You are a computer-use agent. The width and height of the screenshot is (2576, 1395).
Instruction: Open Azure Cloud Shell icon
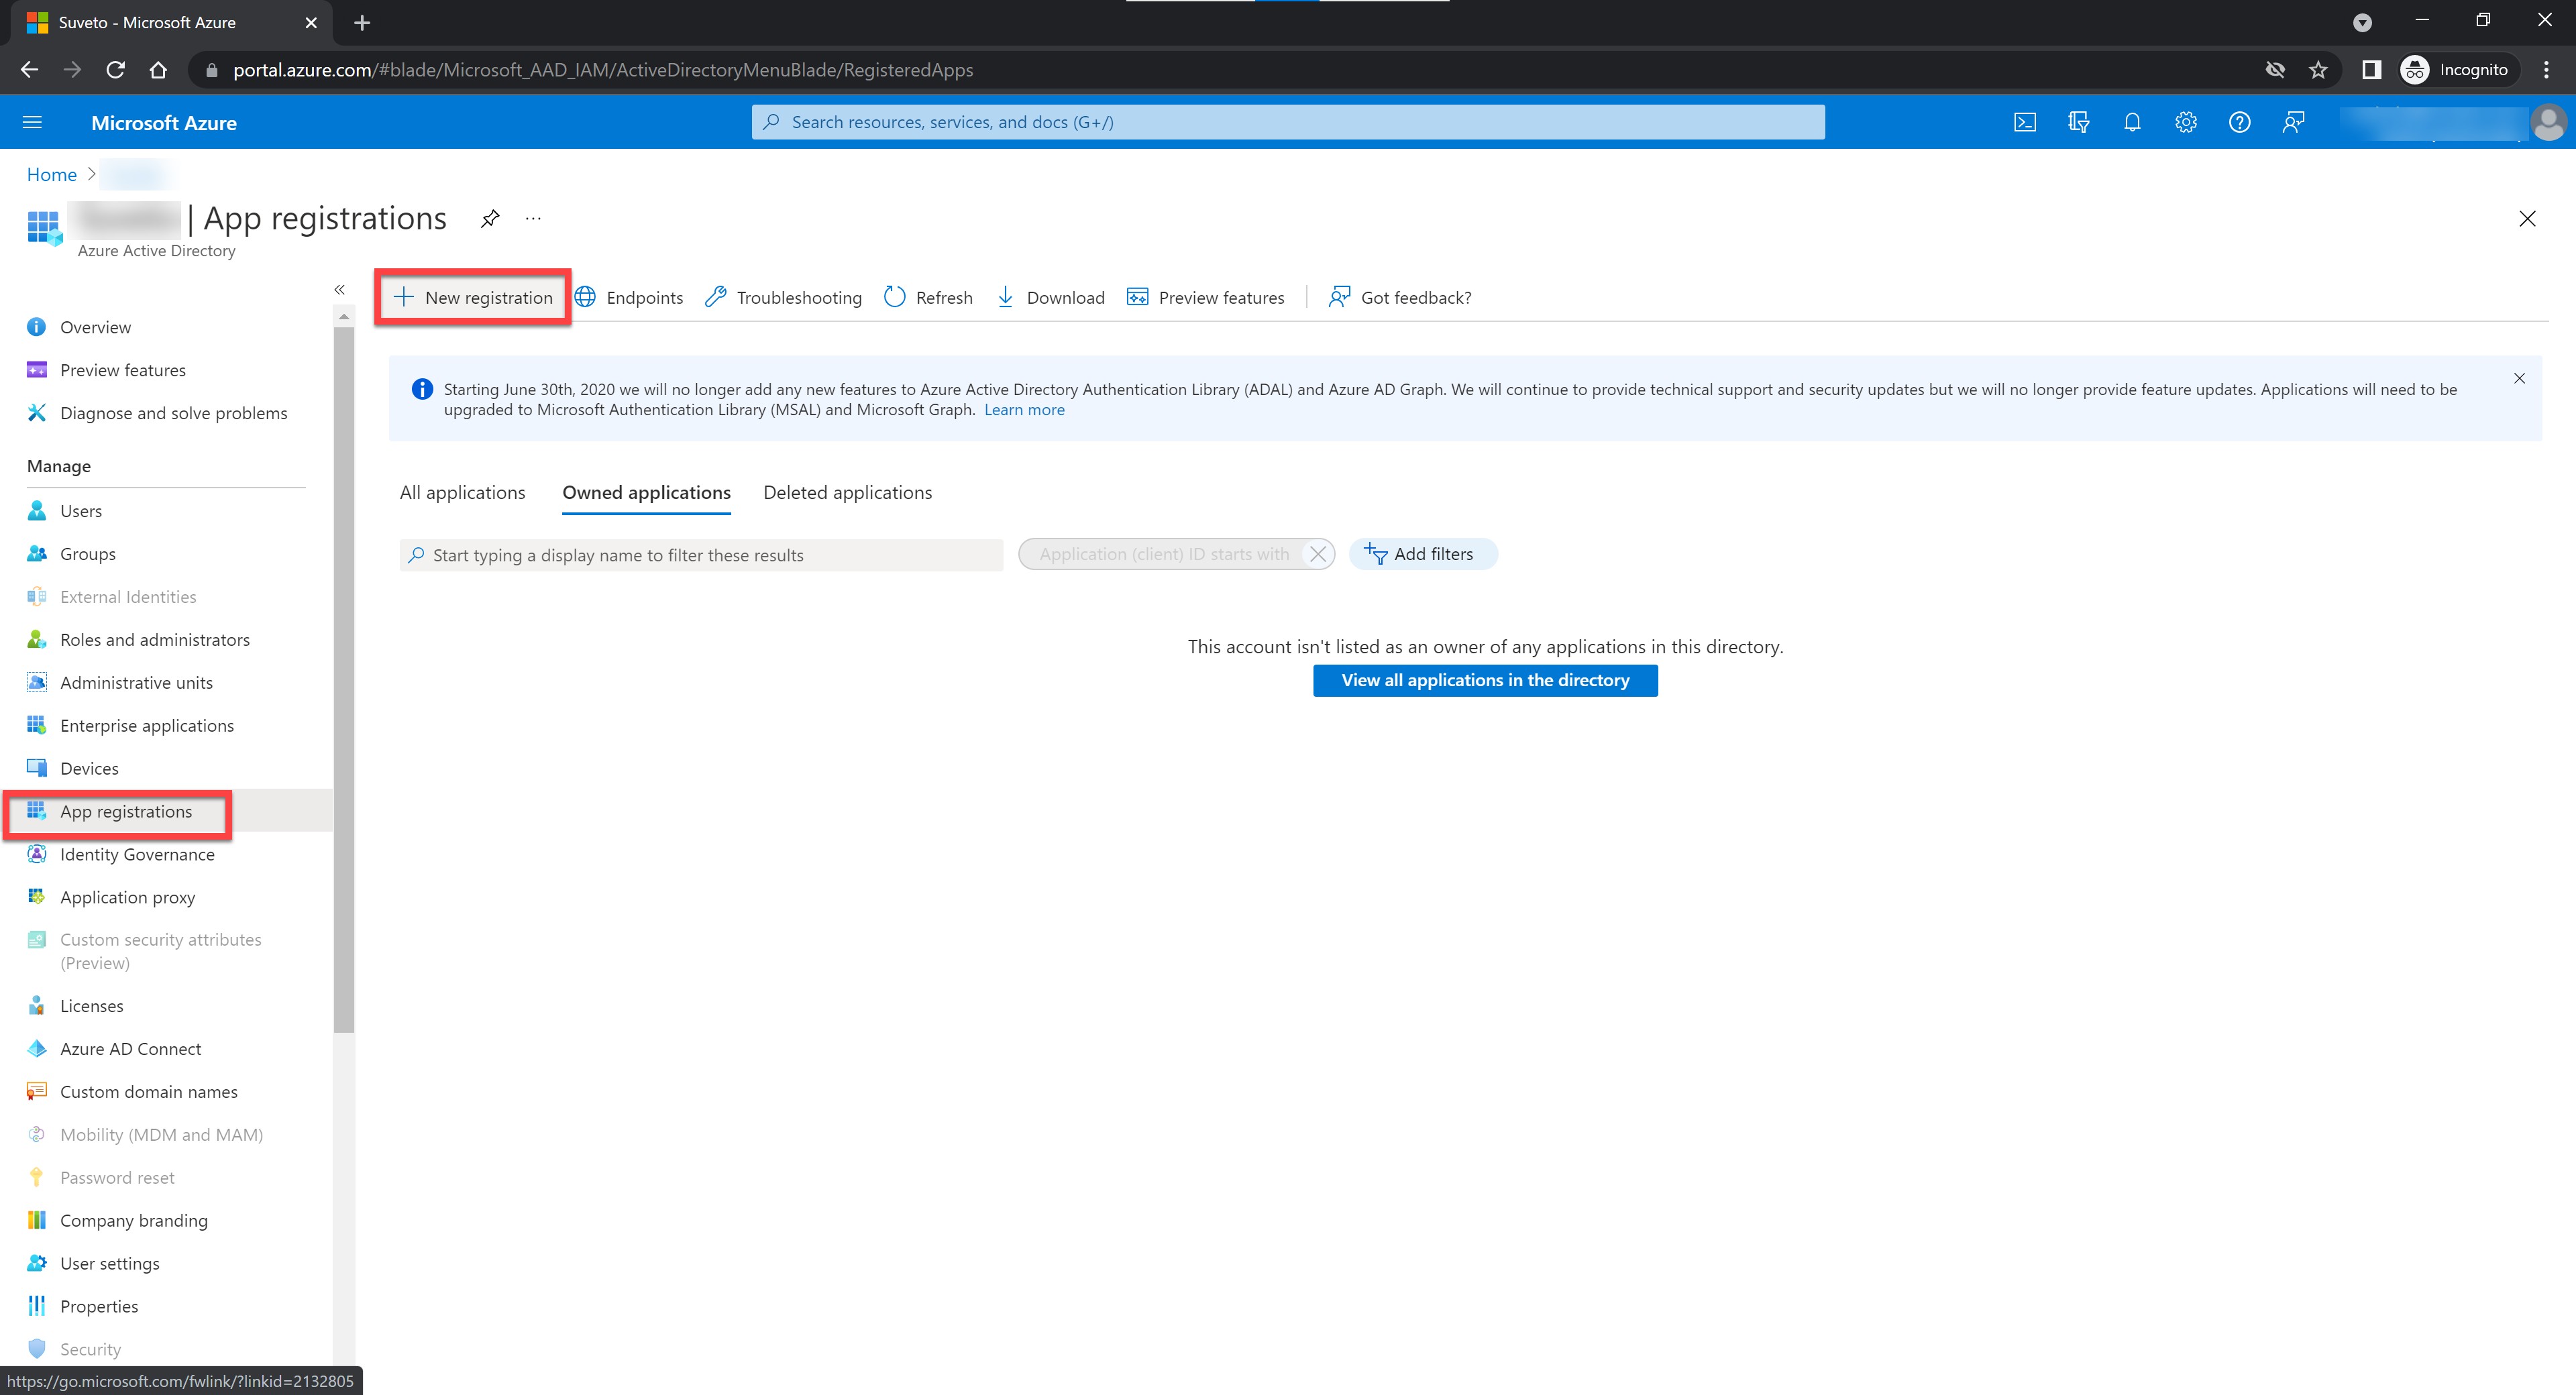pos(2024,122)
